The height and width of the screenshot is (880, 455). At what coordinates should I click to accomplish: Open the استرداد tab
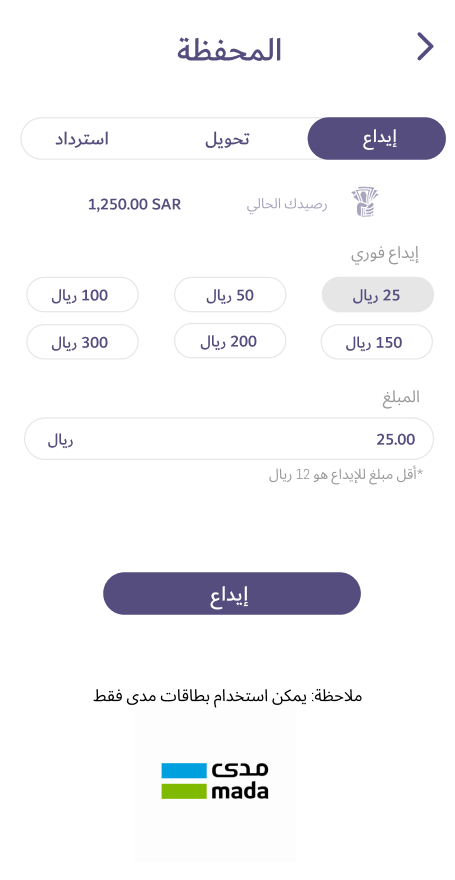point(82,139)
